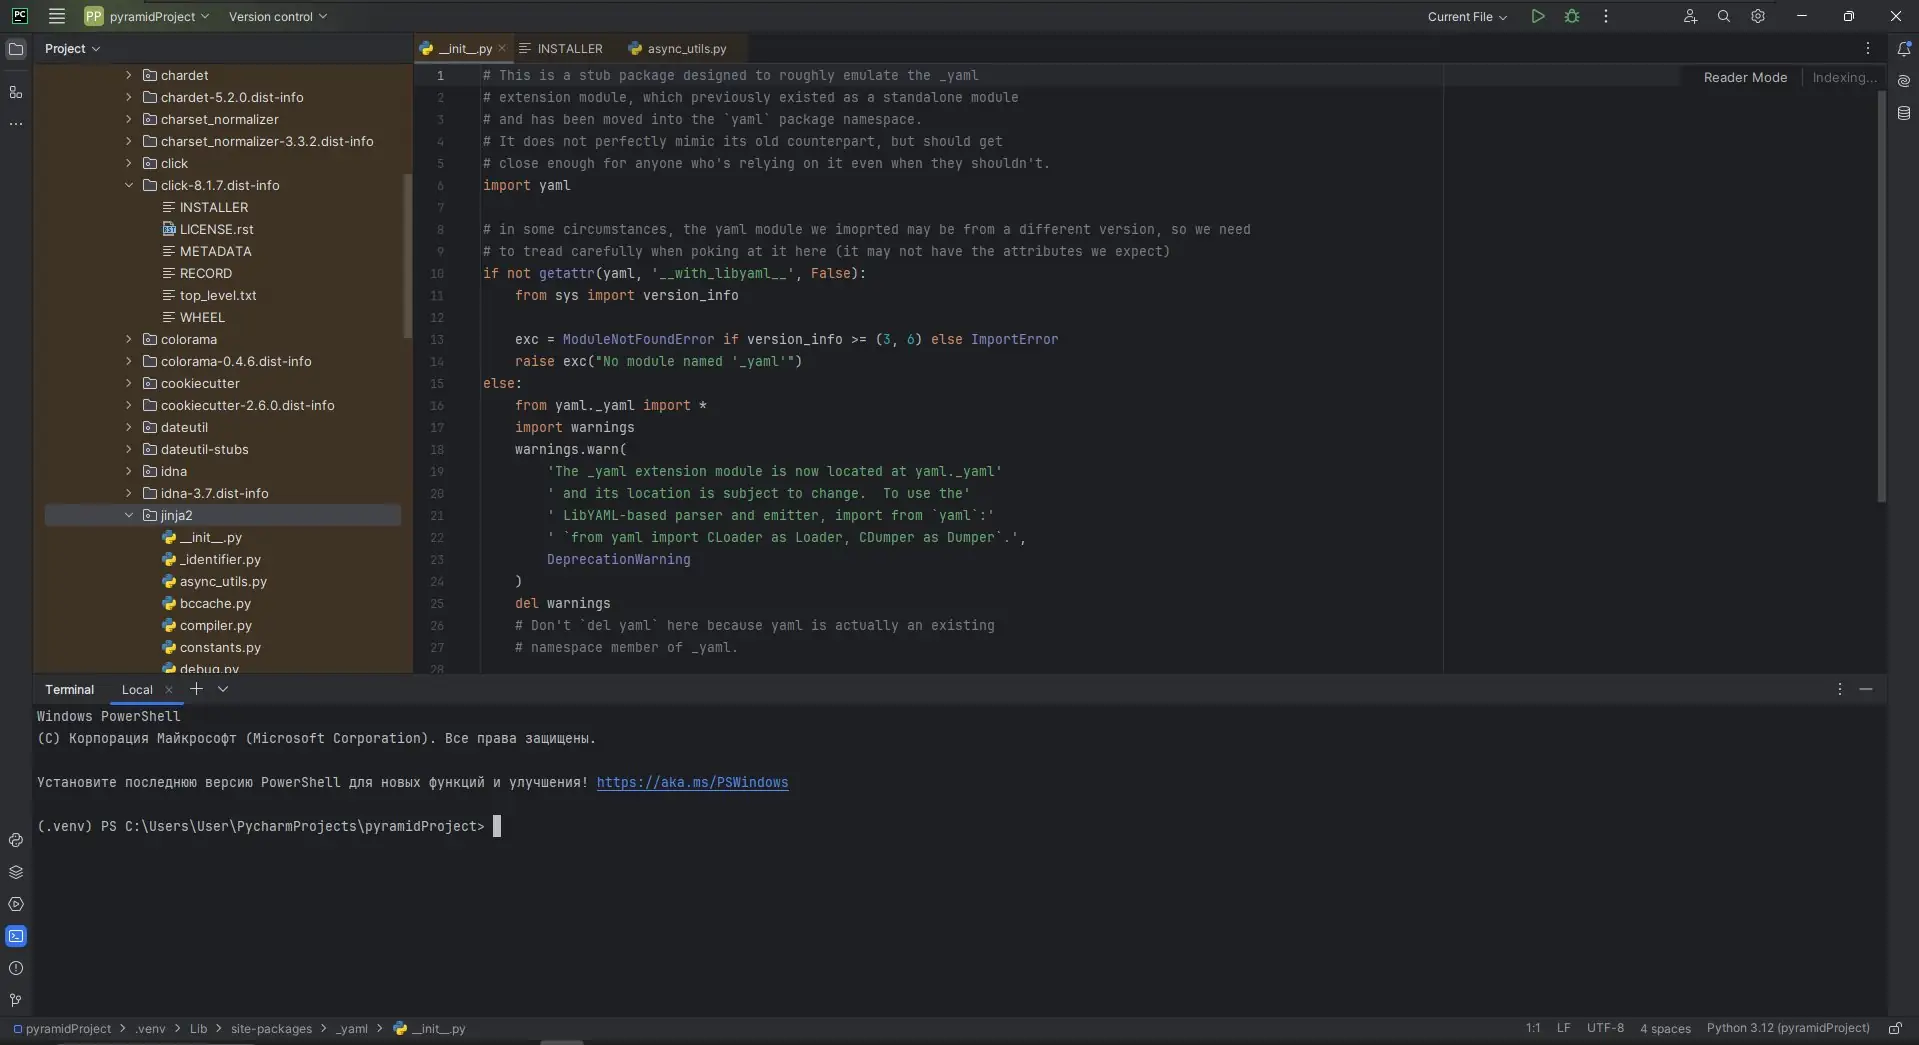Expand the idna-3.7.dist-info folder
Viewport: 1919px width, 1045px height.
(128, 493)
